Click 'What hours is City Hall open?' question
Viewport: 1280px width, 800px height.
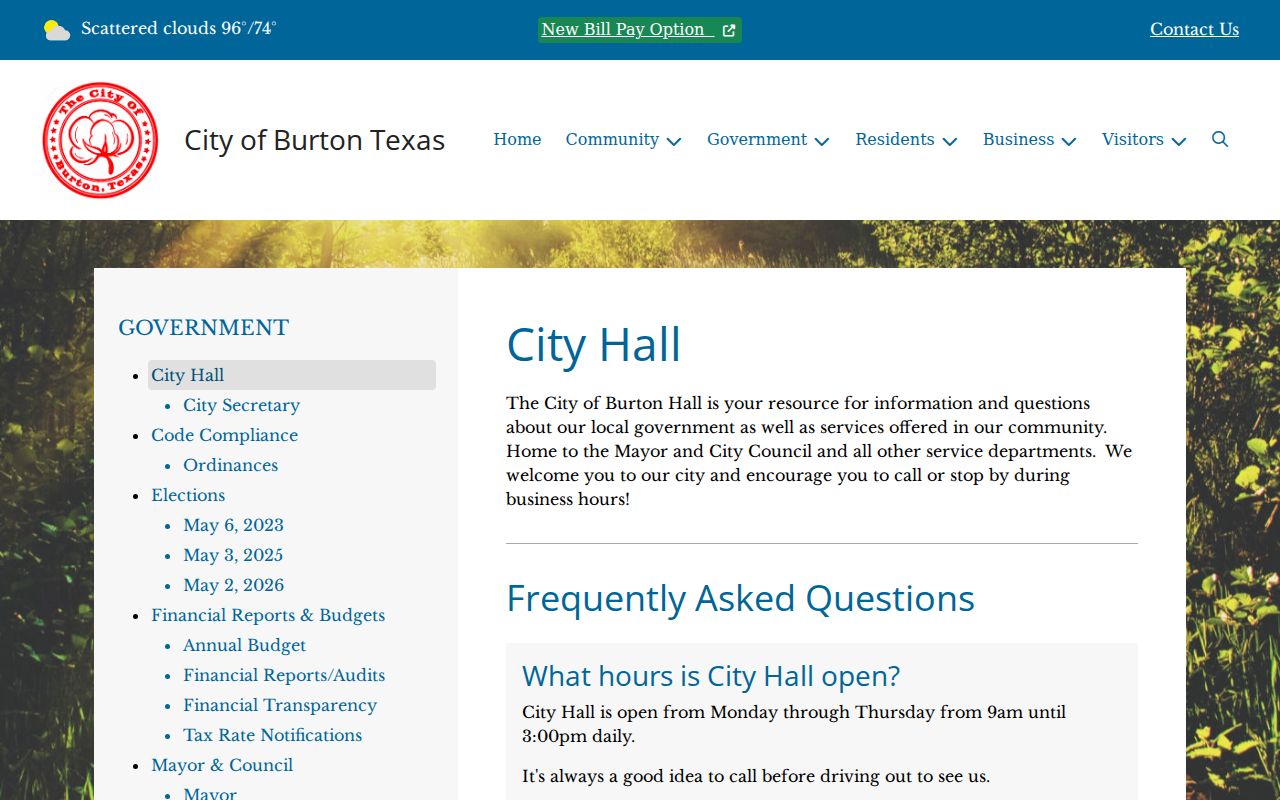click(x=711, y=676)
